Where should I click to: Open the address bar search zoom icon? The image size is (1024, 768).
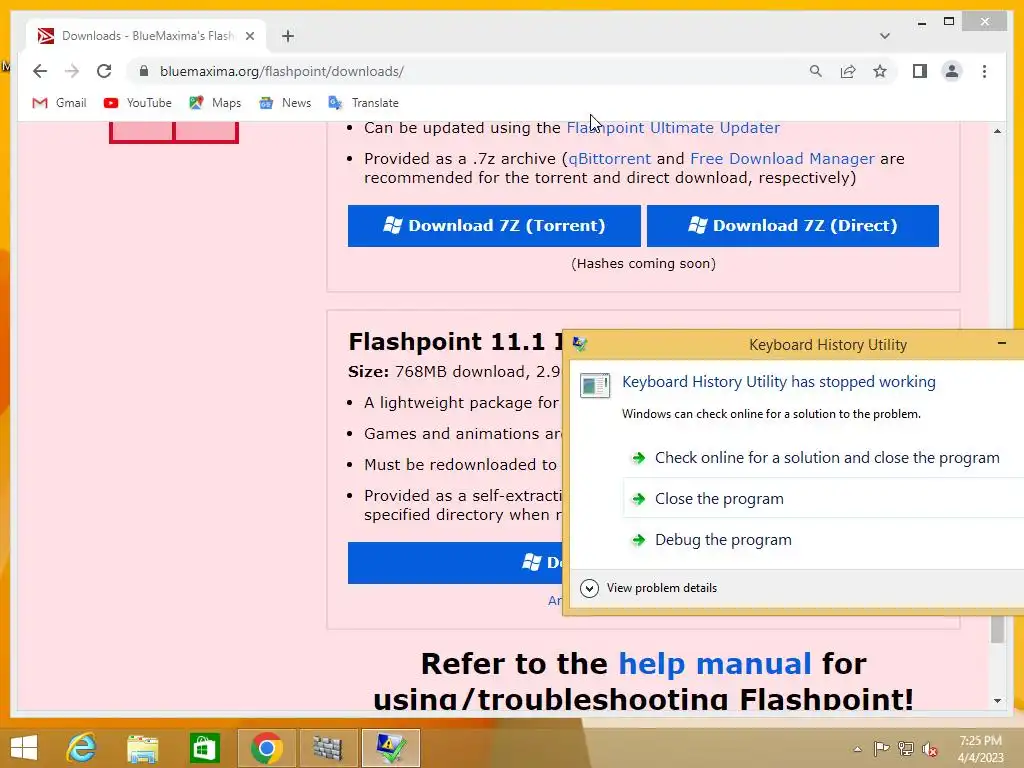[x=816, y=71]
